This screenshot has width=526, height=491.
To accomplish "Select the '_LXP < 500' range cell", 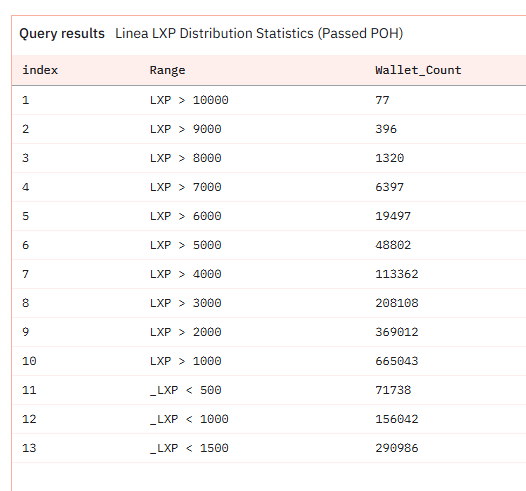I will point(186,390).
